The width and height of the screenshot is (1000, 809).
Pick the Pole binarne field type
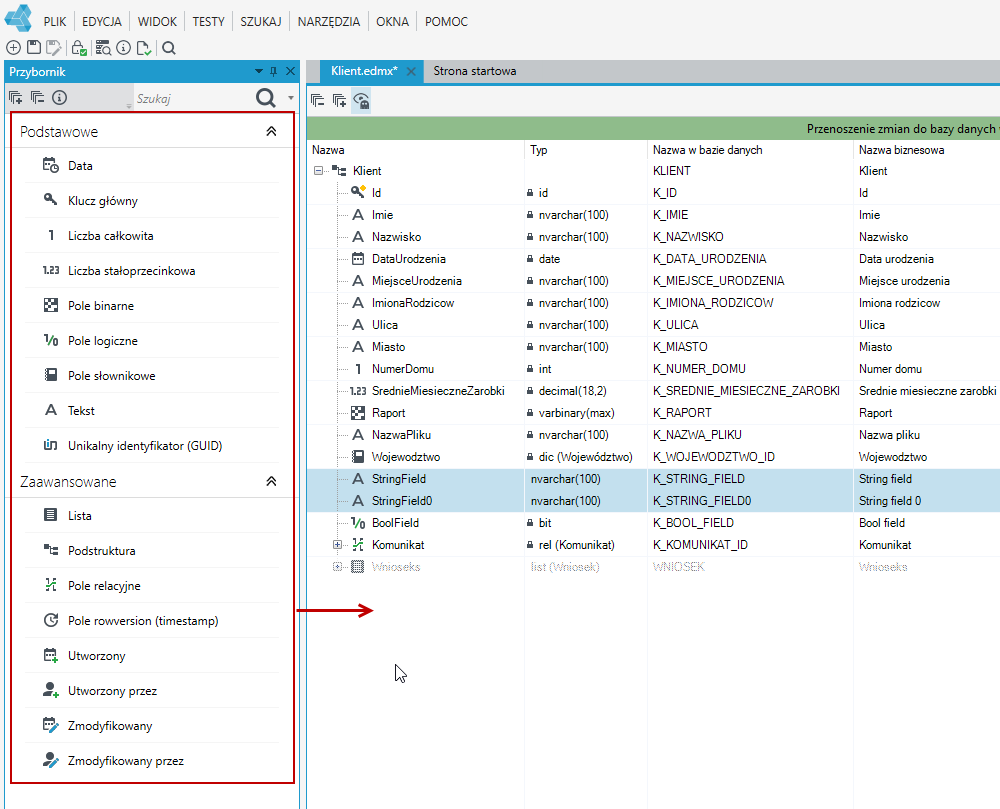152,306
